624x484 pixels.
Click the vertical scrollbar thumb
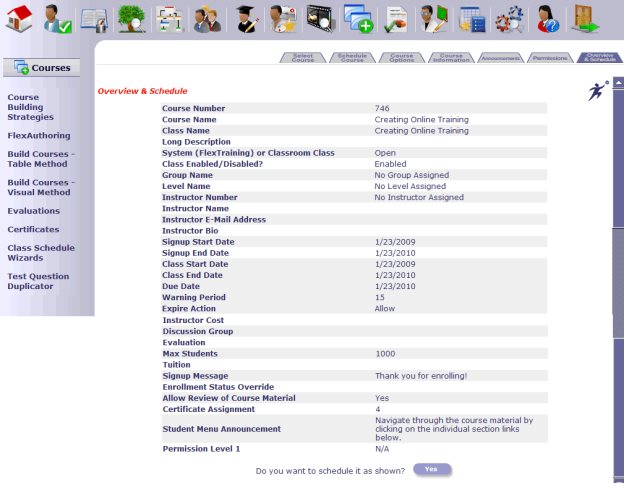tap(618, 283)
